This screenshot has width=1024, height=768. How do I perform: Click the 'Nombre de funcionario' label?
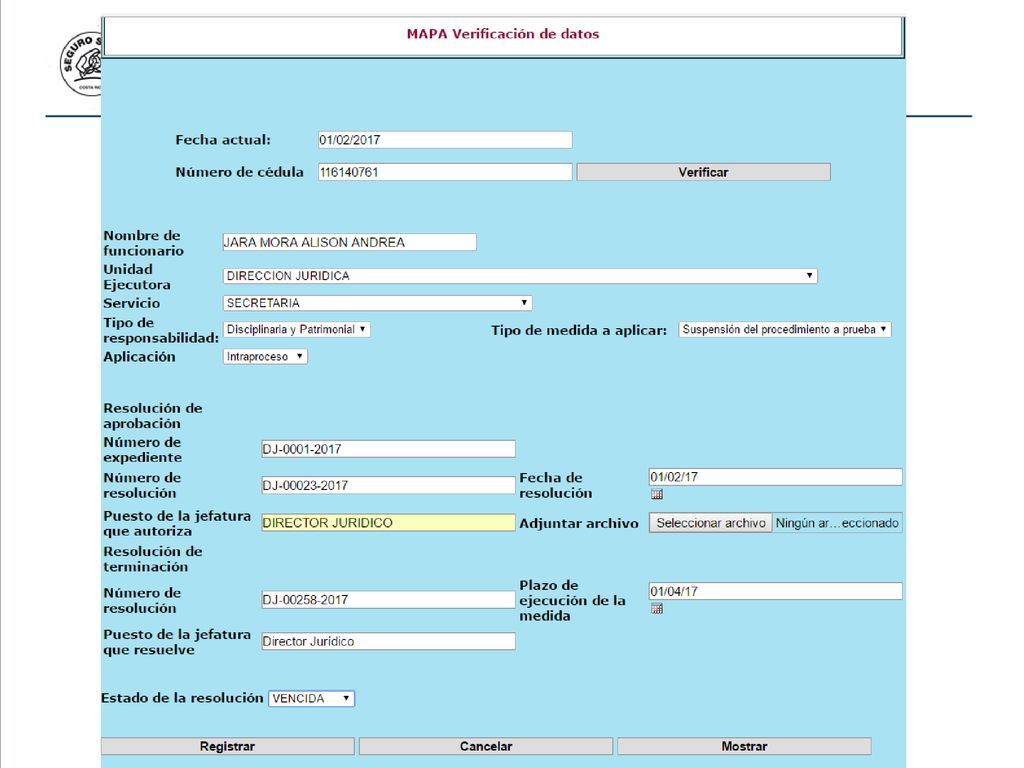tap(144, 243)
